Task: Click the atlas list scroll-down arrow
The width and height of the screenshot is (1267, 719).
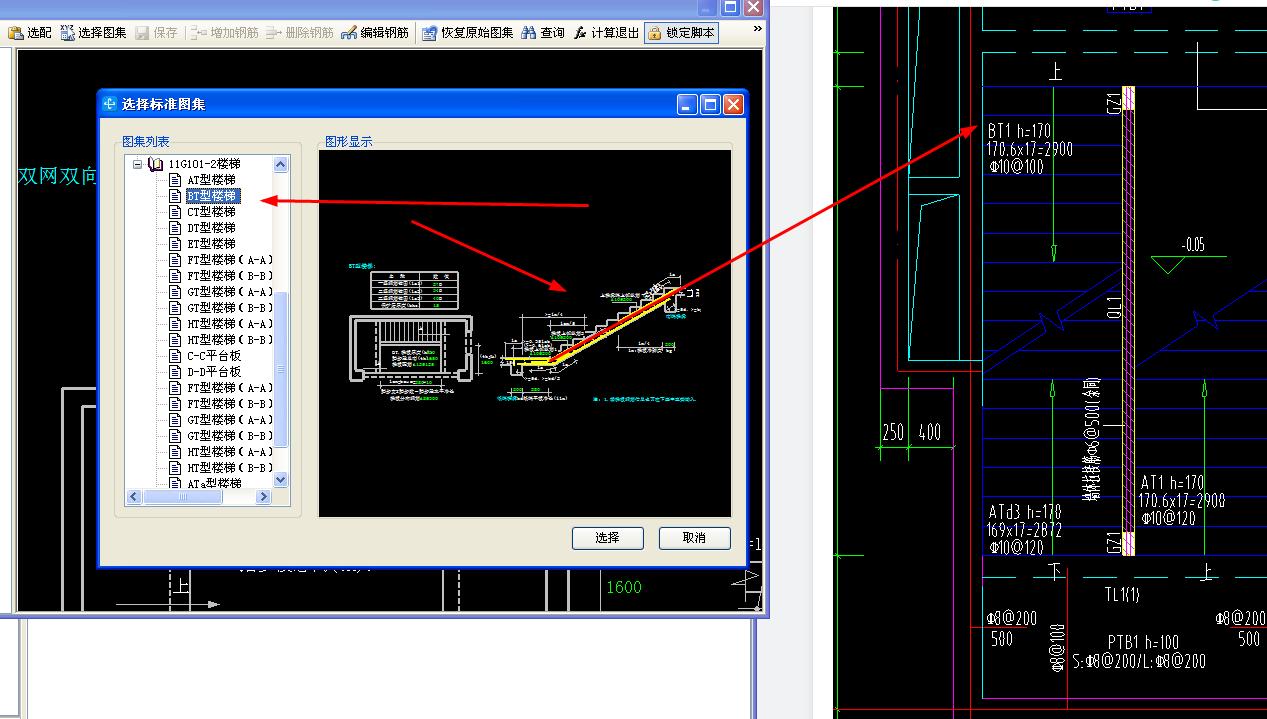Action: click(281, 480)
